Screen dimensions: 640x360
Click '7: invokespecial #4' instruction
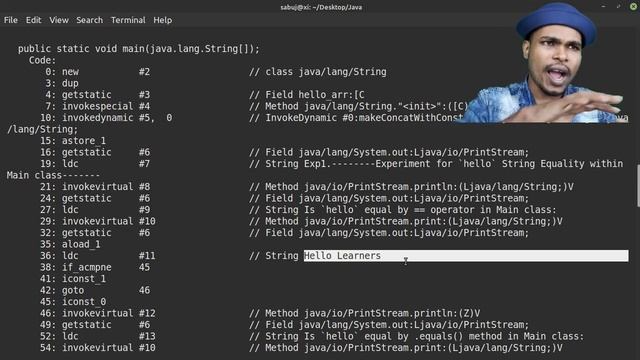tap(98, 106)
